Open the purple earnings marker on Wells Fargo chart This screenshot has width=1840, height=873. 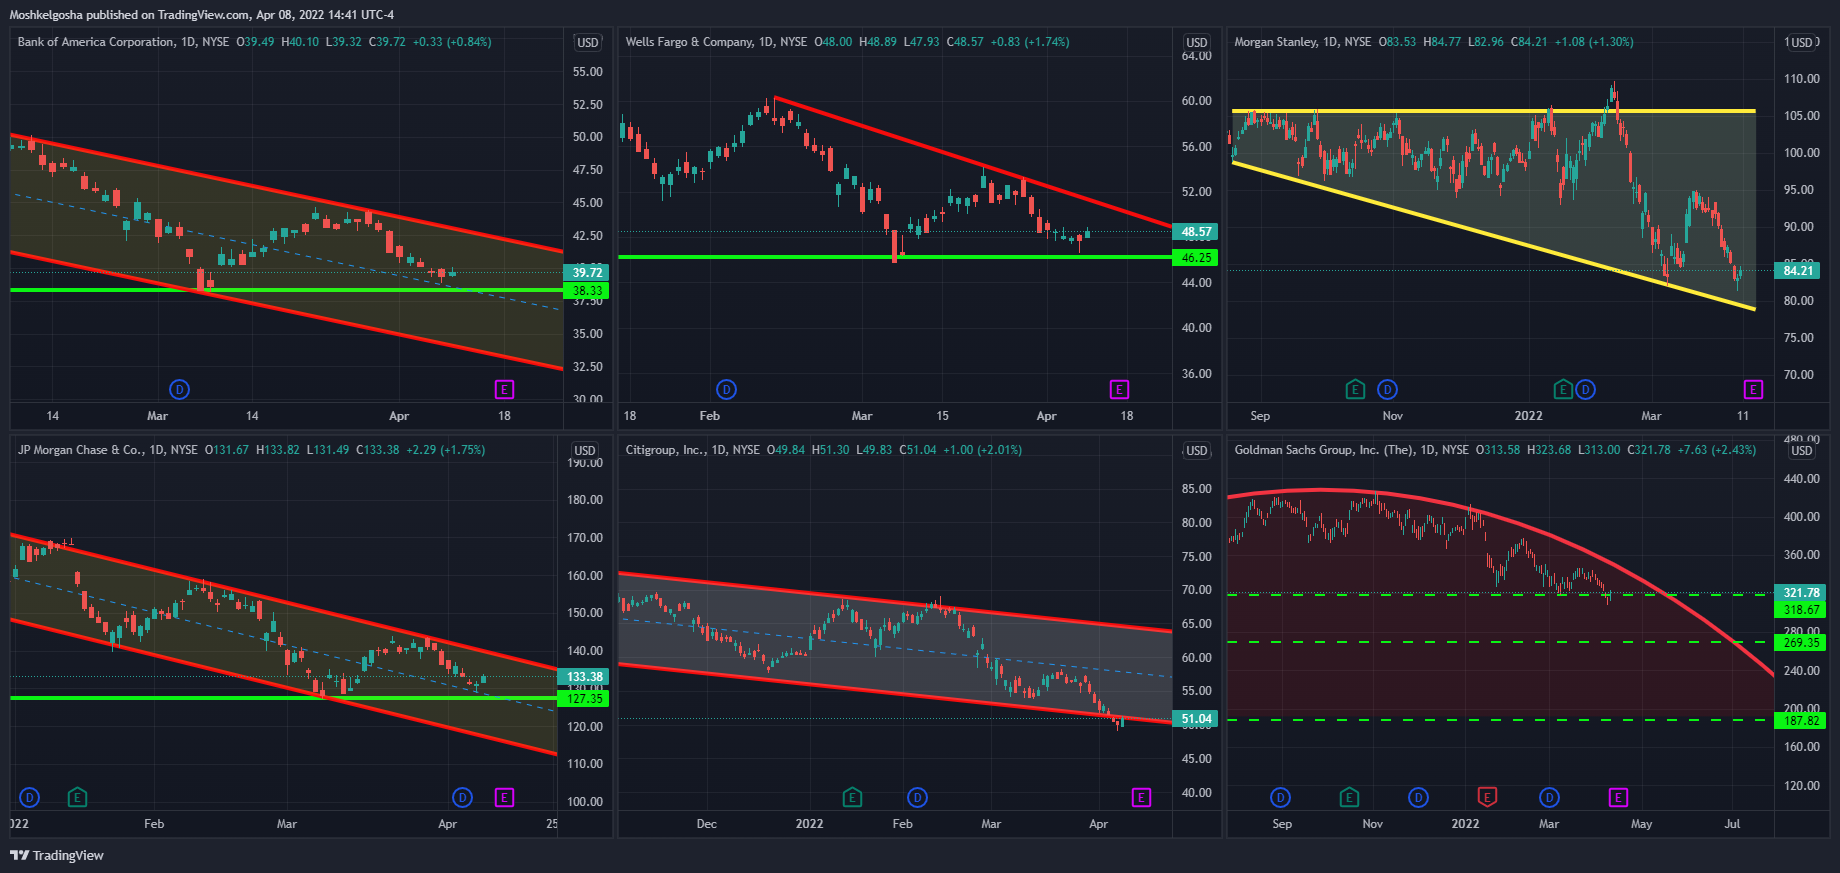[x=1119, y=389]
